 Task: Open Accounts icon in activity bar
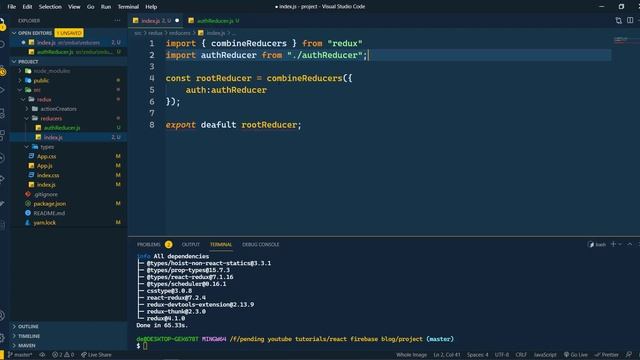point(2,316)
